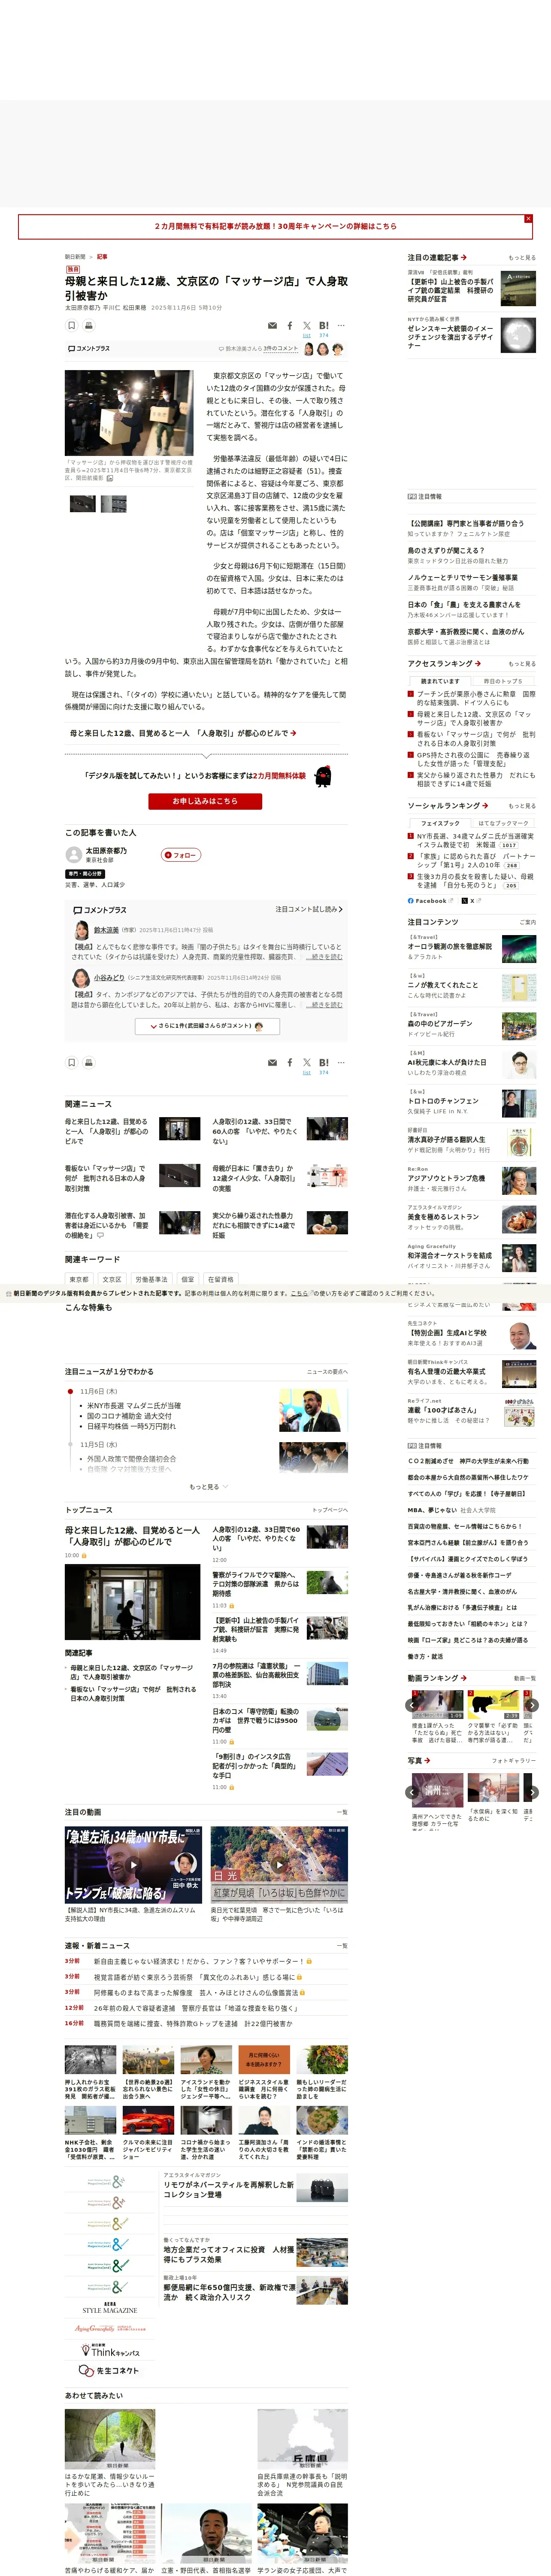Click the 労働基準法 keyword tag
Screen dimensions: 551x2576
(x=151, y=1279)
